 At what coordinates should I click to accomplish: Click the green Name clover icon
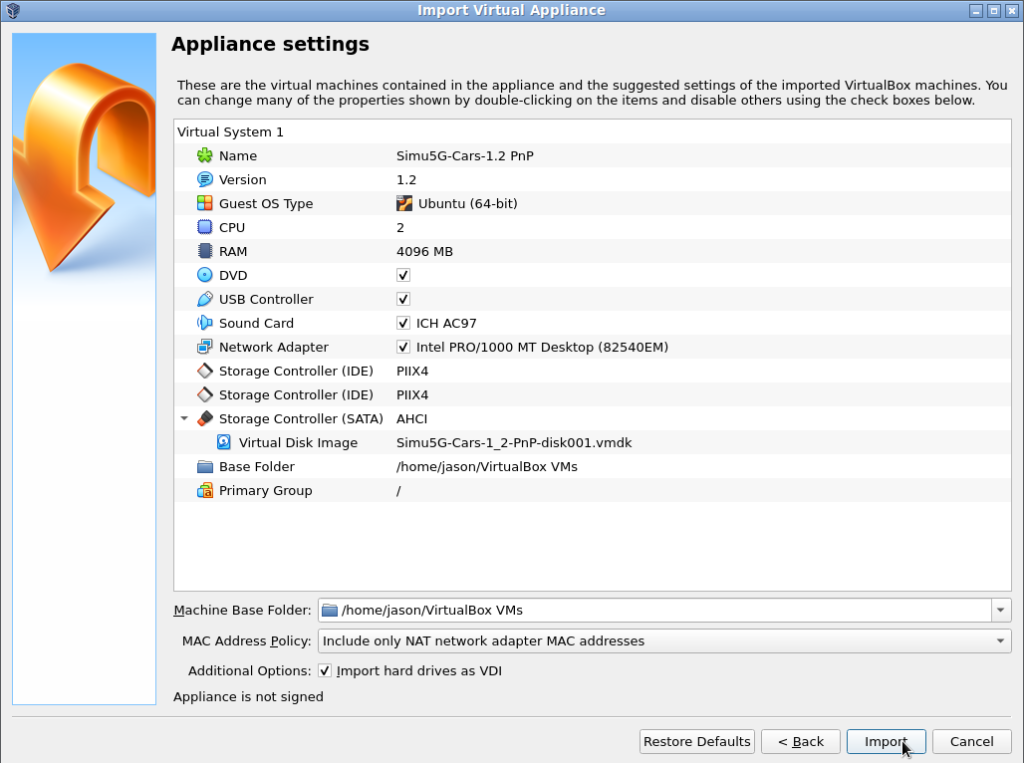tap(205, 156)
